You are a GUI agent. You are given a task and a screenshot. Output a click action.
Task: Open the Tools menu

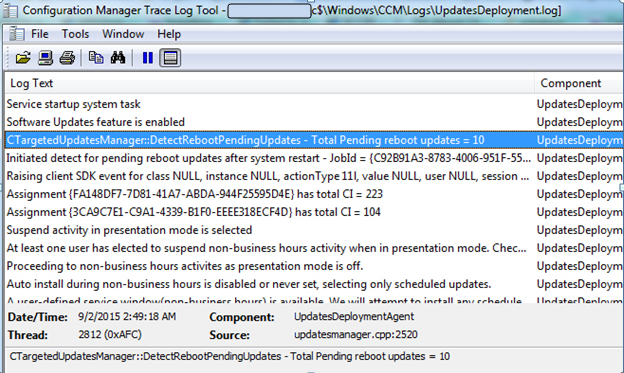click(75, 34)
